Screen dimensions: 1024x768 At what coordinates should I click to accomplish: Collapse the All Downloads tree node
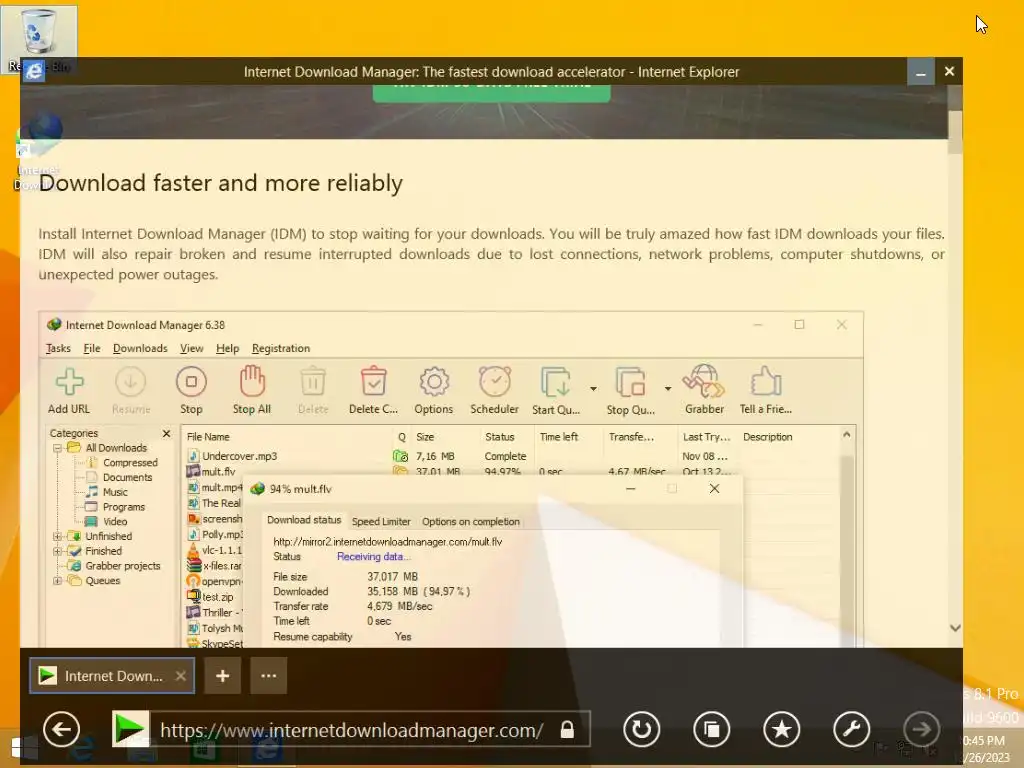(x=57, y=448)
